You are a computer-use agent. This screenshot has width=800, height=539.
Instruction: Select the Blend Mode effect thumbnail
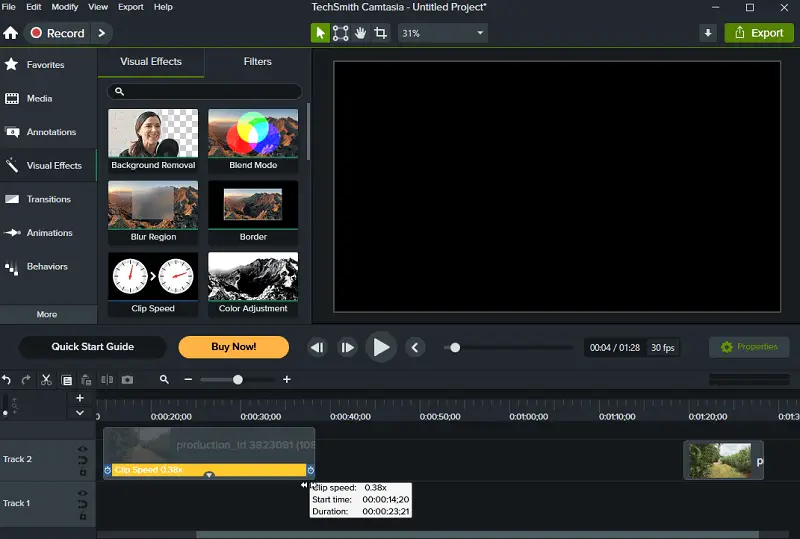(253, 140)
